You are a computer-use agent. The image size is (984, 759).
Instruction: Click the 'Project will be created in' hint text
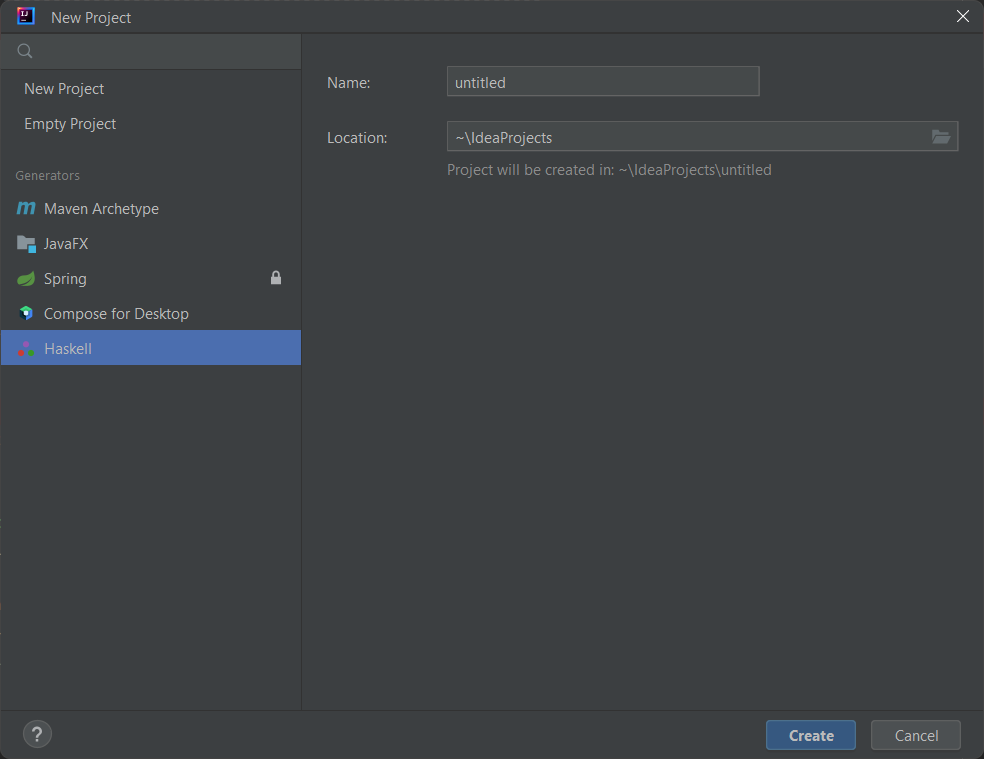609,170
